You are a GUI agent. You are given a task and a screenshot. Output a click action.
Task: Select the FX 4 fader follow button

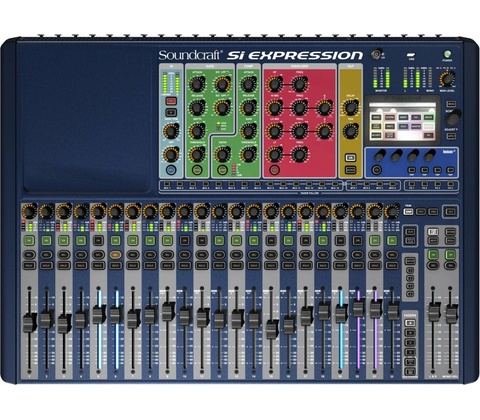point(450,184)
